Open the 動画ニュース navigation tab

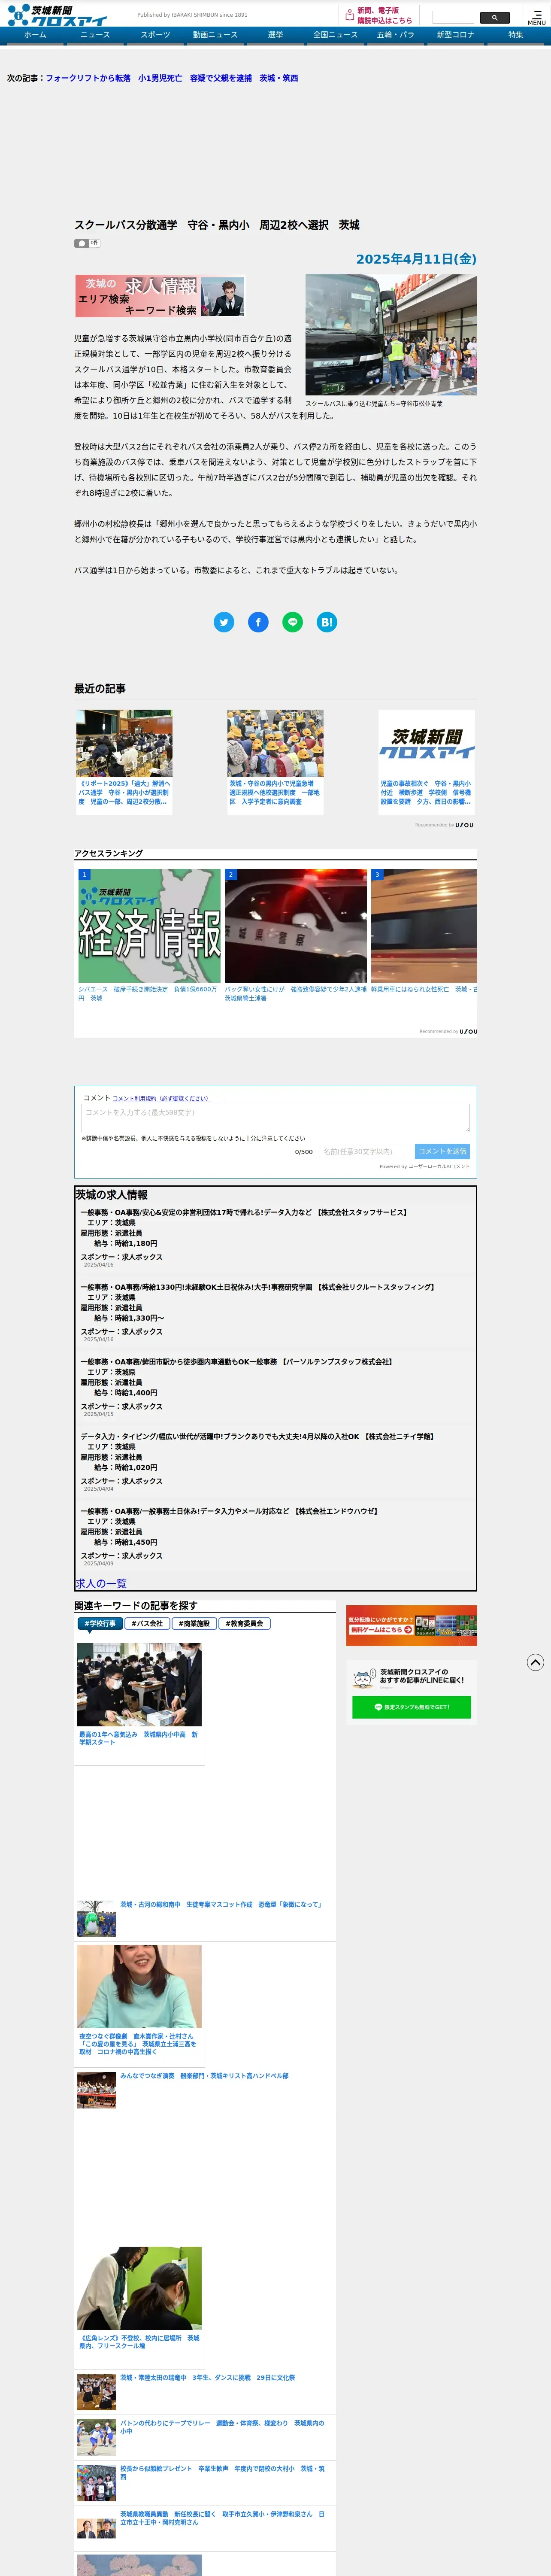tap(215, 35)
